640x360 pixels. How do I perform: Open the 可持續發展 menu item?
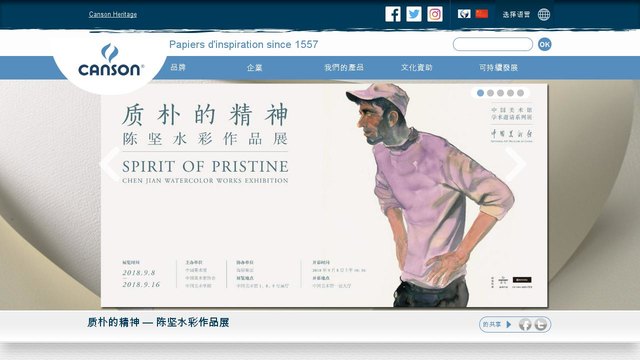(498, 68)
